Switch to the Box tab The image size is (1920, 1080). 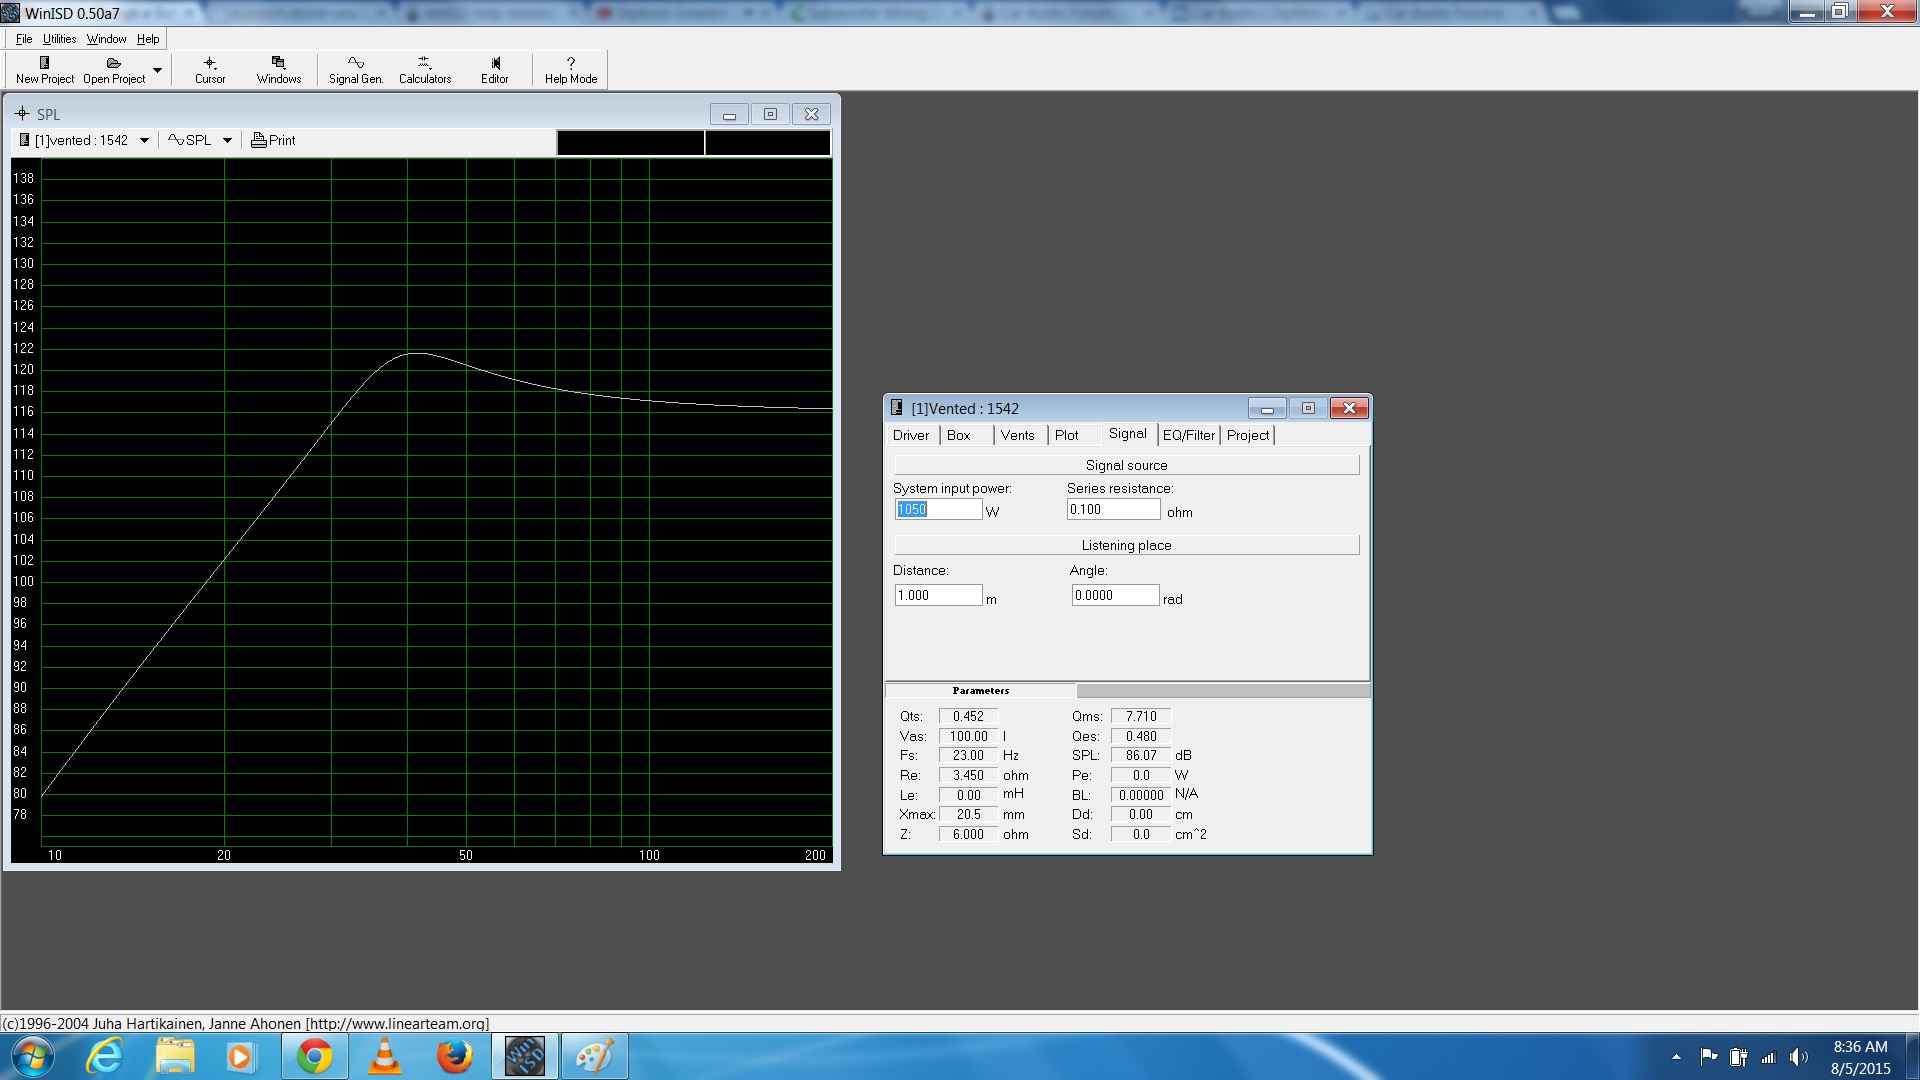[x=958, y=435]
